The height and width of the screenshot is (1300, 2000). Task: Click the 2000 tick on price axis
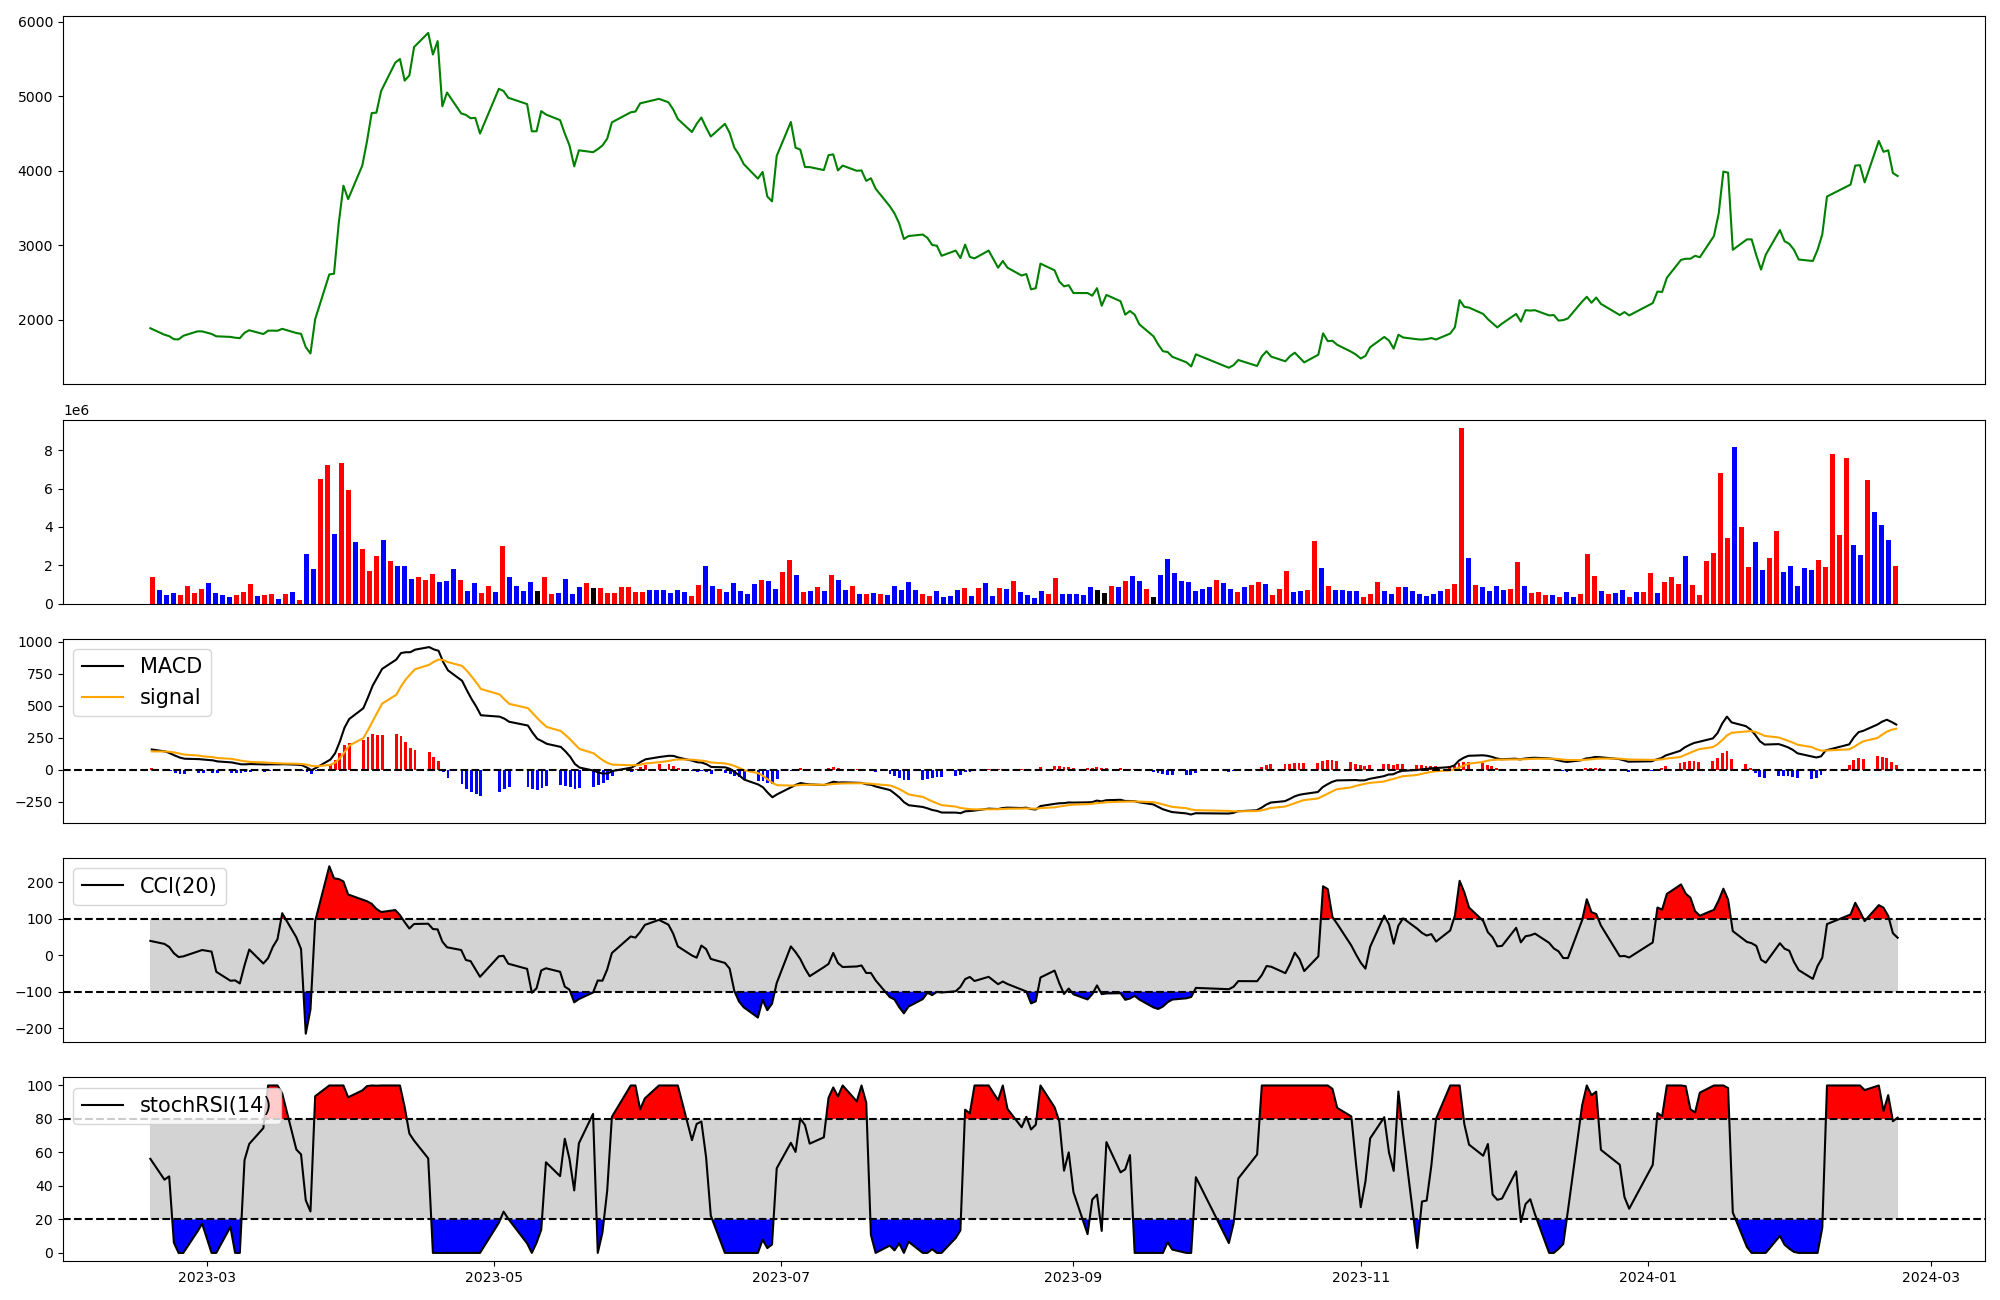[36, 320]
